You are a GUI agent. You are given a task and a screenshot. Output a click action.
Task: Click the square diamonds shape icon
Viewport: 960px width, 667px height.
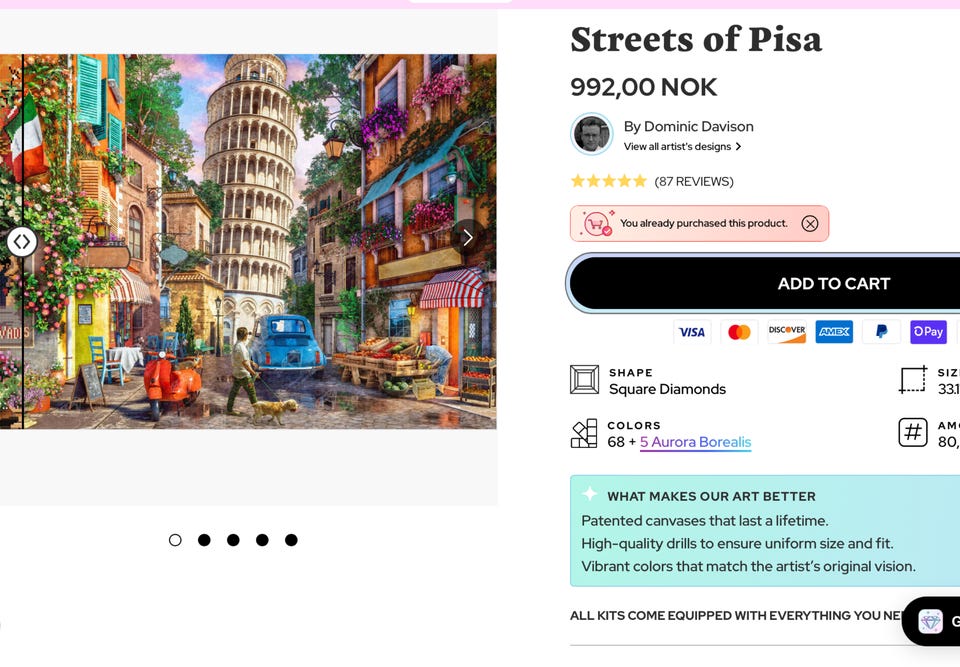coord(584,380)
